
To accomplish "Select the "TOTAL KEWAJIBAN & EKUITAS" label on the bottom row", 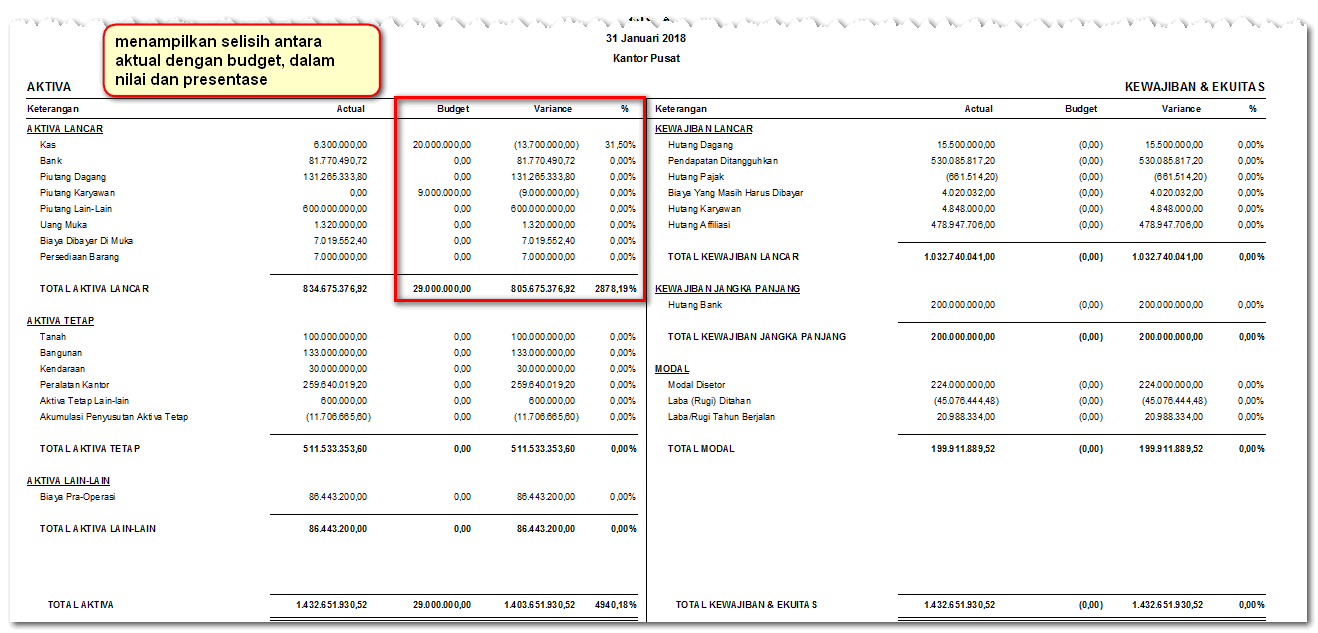I will 747,605.
